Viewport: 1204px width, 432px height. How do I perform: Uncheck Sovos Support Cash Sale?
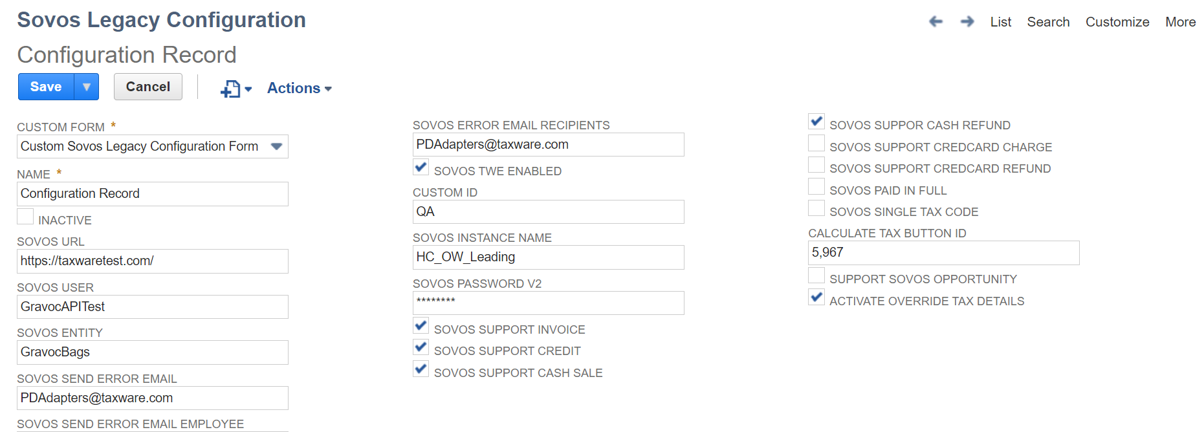coord(422,370)
